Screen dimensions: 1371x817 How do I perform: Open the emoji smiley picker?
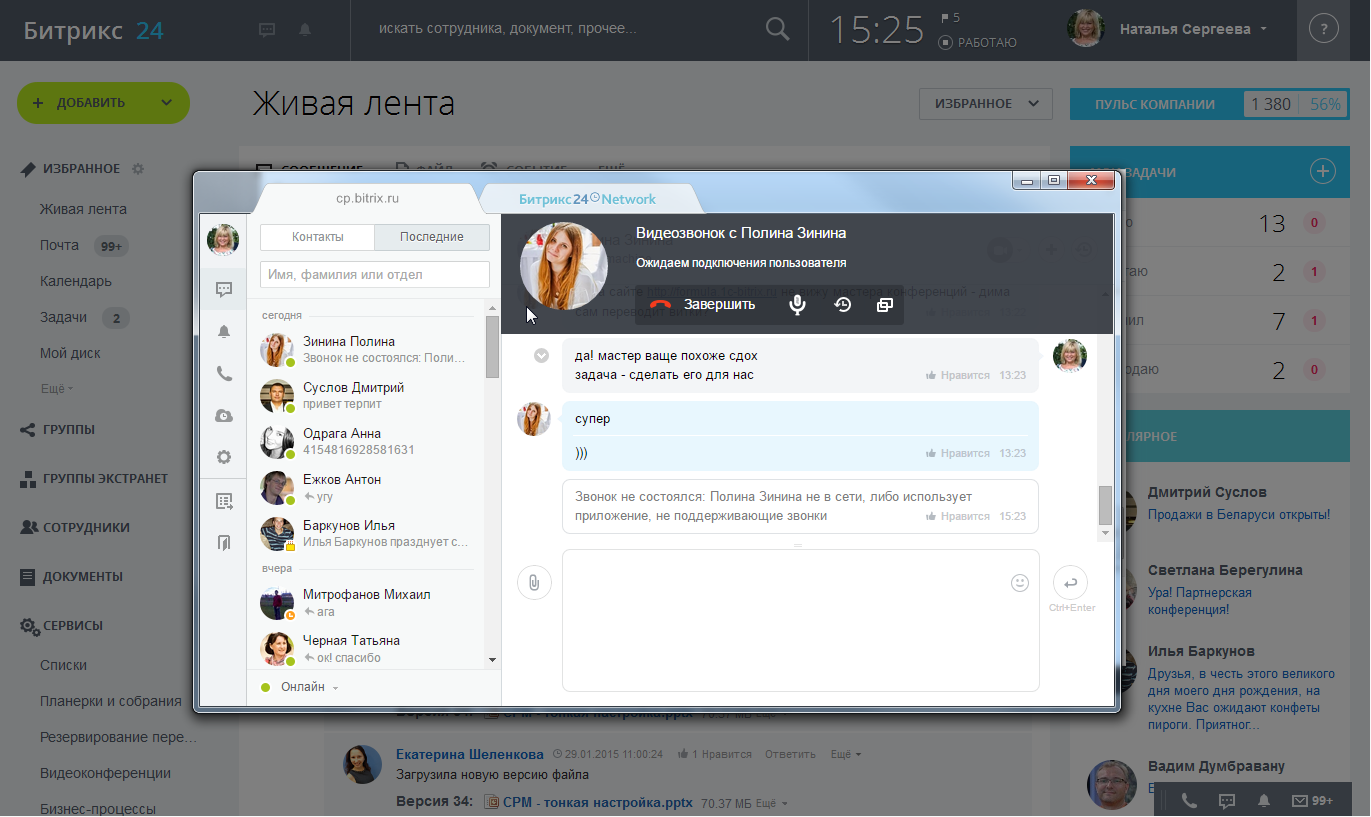(1020, 582)
